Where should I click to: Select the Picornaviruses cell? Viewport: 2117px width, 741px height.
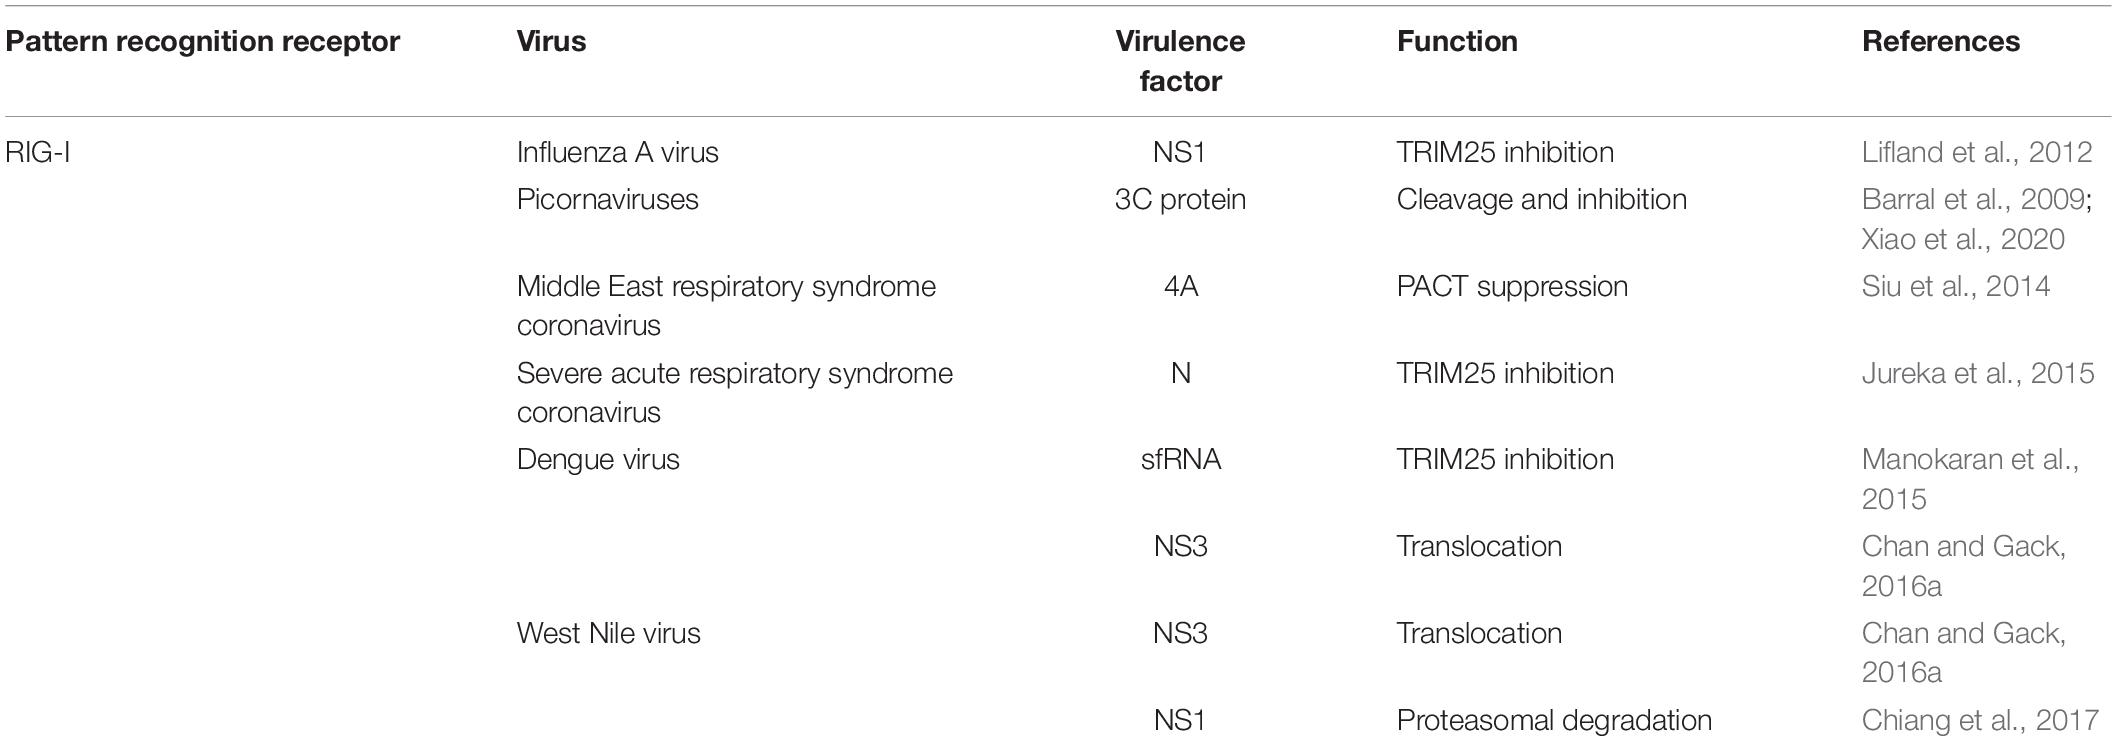(608, 199)
